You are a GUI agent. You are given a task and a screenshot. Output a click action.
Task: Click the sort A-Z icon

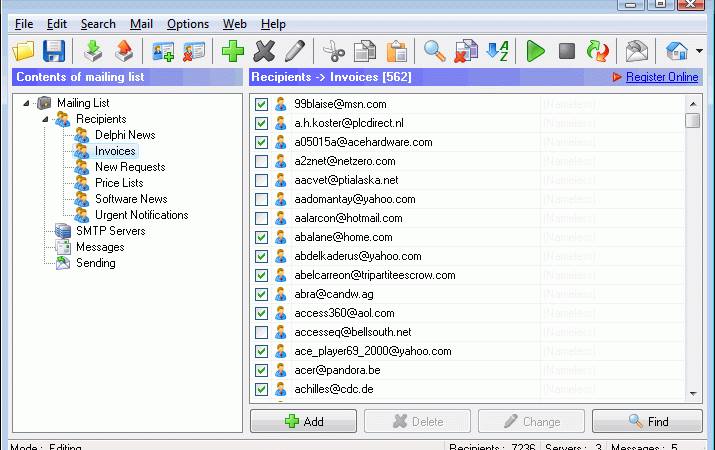497,51
